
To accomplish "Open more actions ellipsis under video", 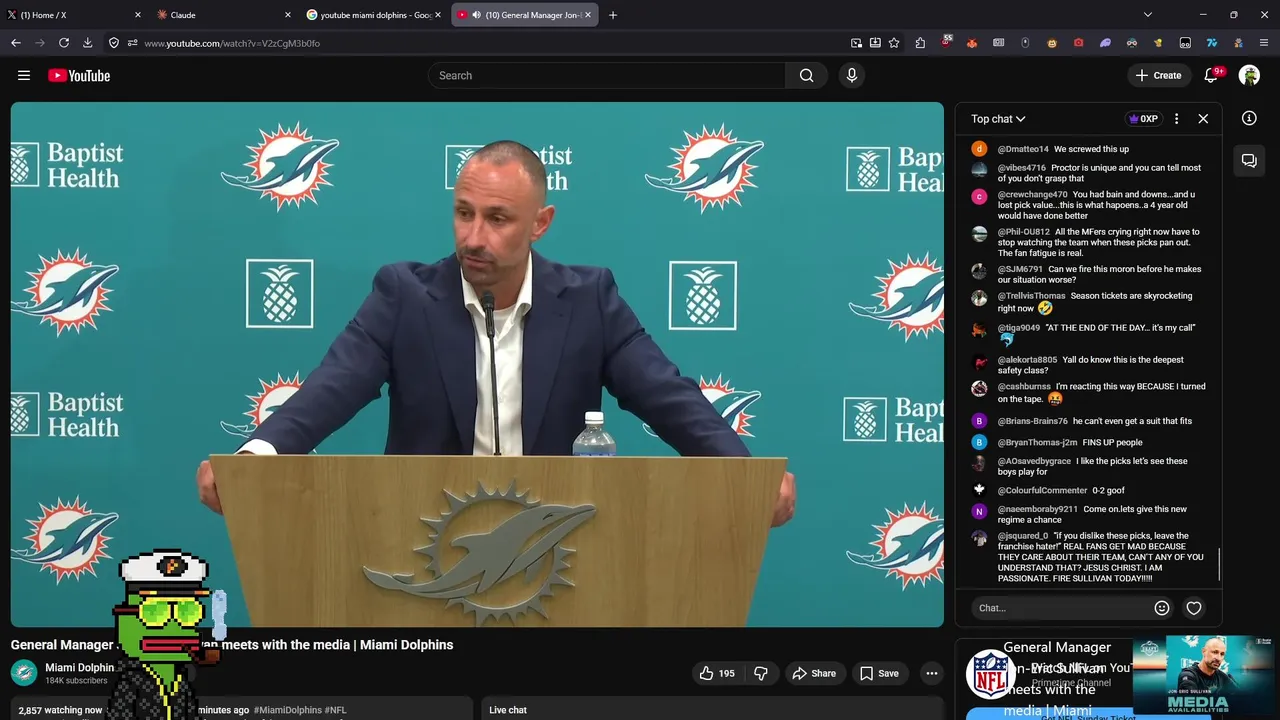I will pyautogui.click(x=932, y=673).
